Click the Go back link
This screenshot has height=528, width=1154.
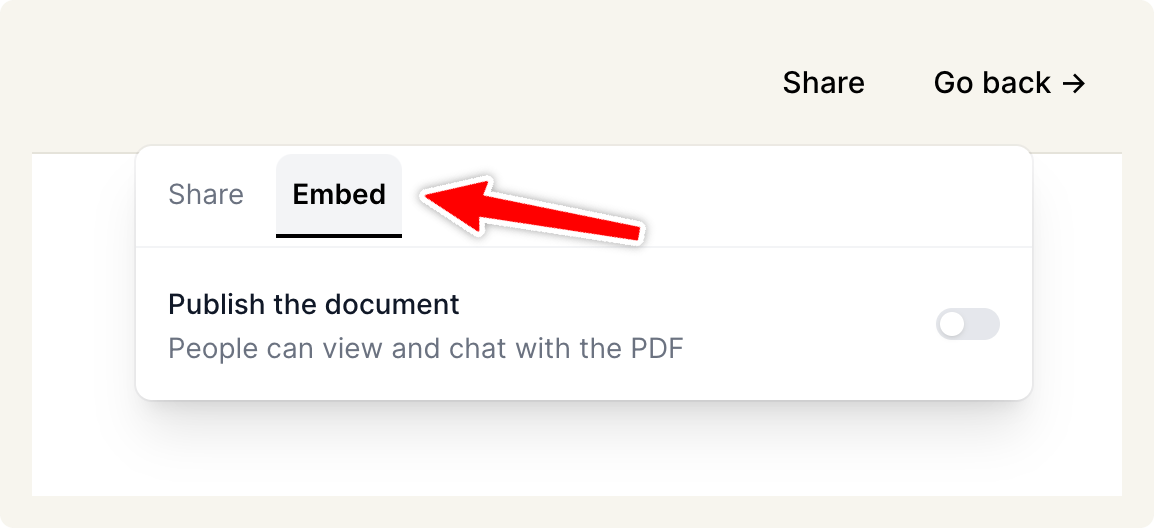(x=1008, y=83)
